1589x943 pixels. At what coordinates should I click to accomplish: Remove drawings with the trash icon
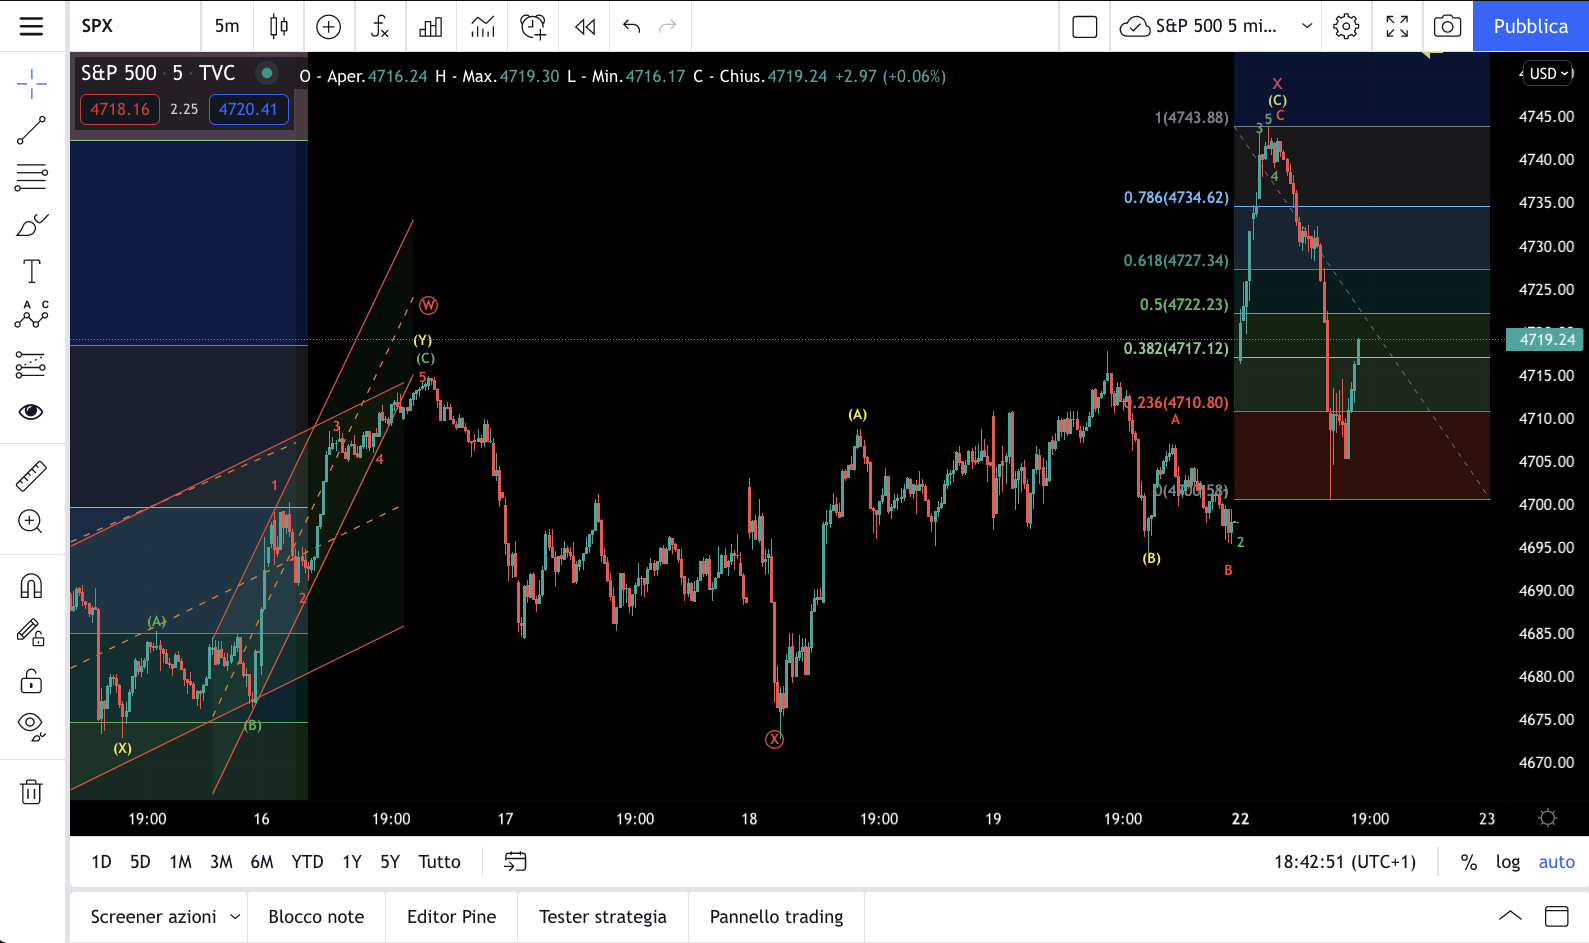32,792
